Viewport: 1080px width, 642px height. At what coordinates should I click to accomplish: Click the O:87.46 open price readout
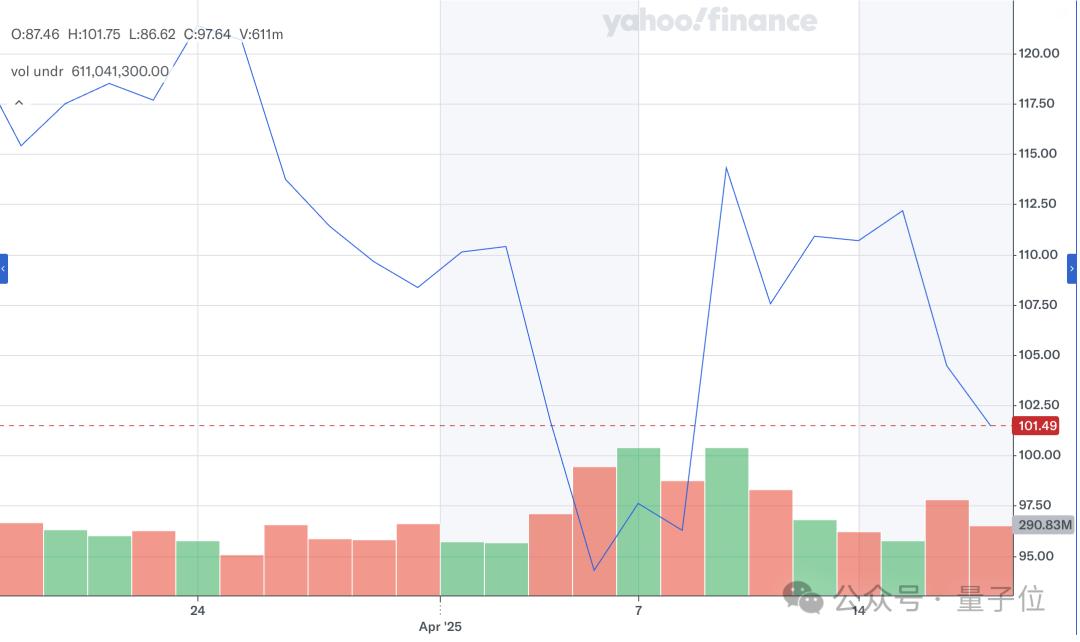tap(35, 34)
